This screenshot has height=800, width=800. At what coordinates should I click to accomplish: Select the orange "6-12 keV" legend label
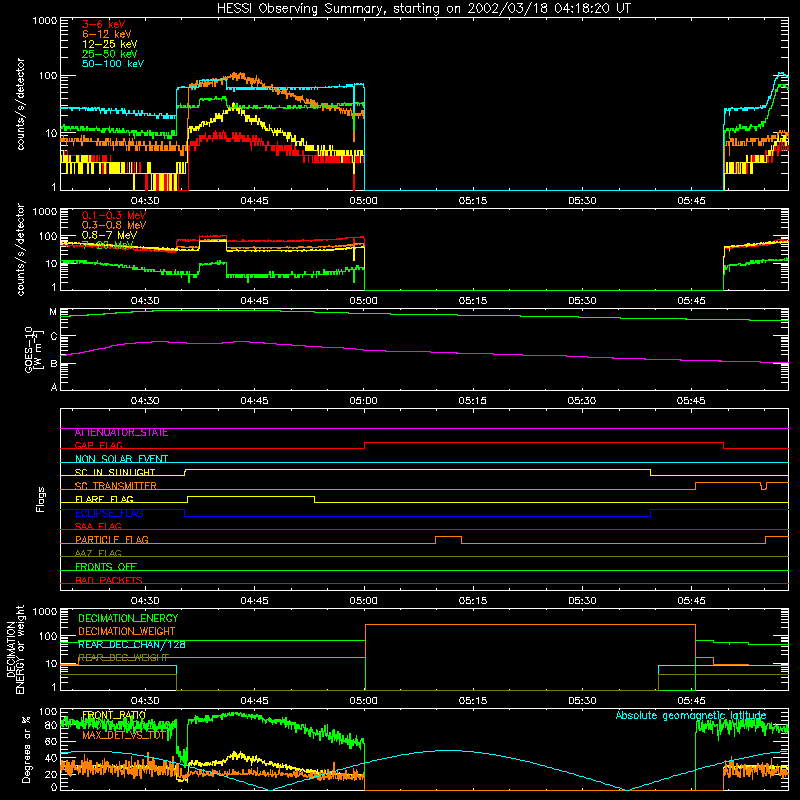107,34
